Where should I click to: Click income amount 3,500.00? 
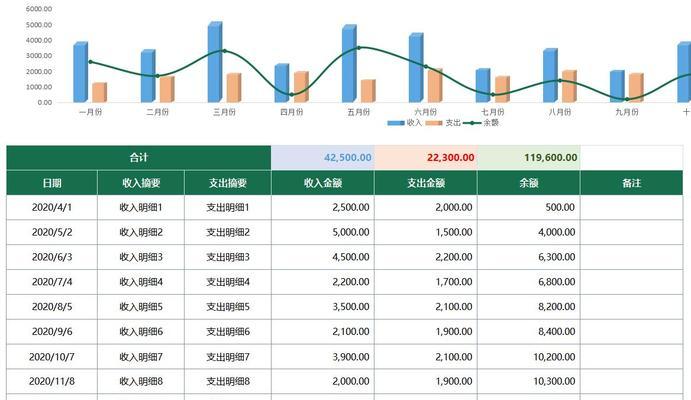tap(323, 307)
